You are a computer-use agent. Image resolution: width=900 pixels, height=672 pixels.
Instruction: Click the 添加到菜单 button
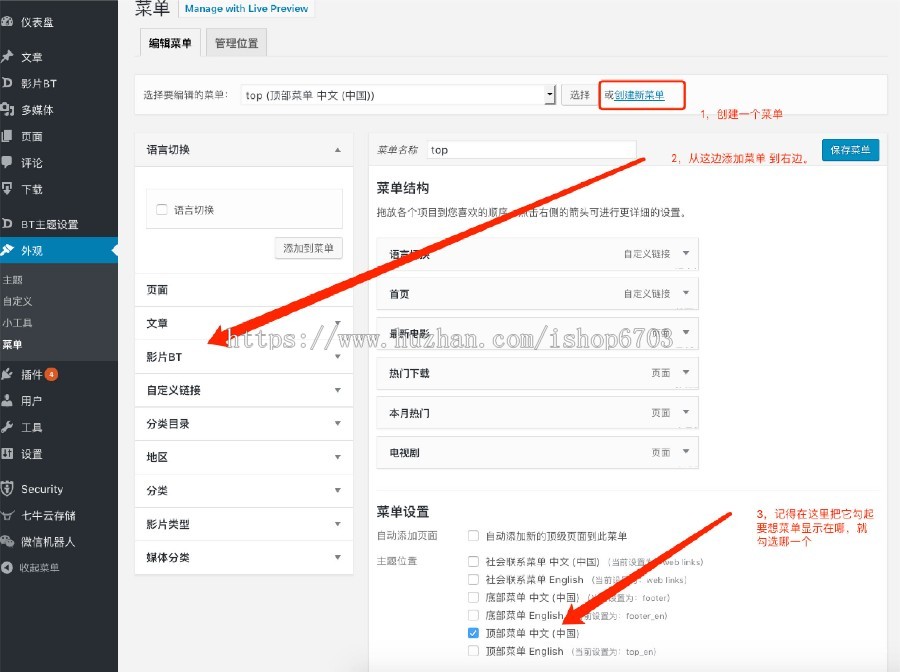pos(308,248)
